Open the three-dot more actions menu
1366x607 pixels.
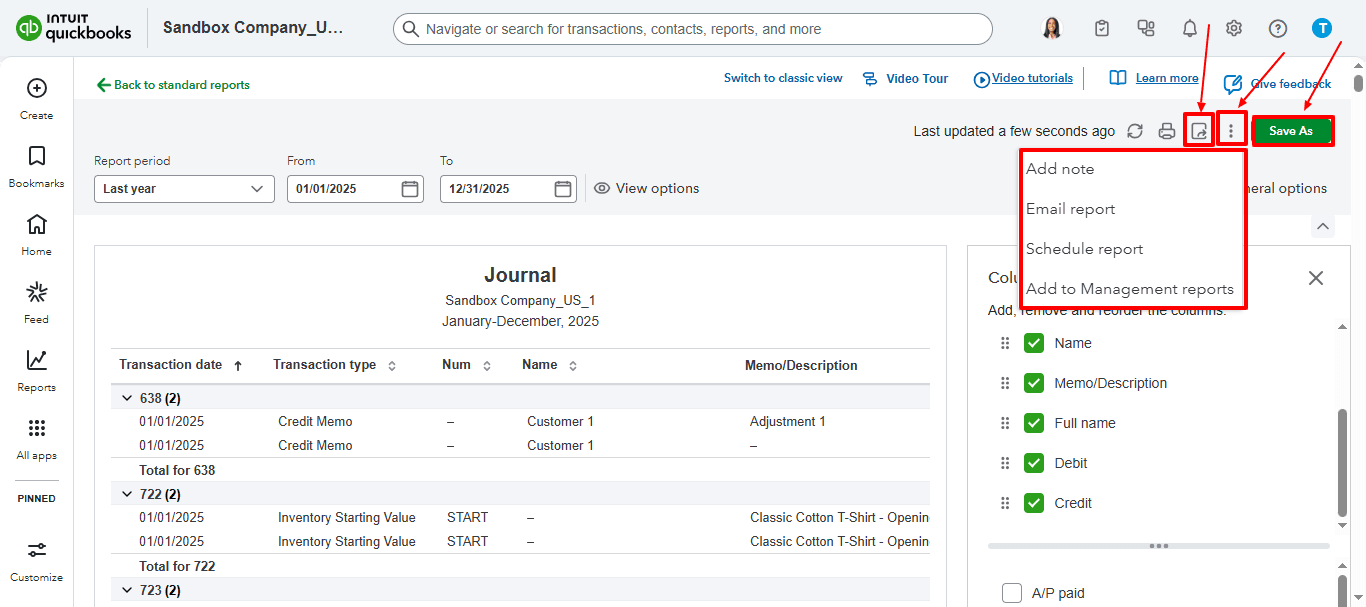tap(1231, 131)
